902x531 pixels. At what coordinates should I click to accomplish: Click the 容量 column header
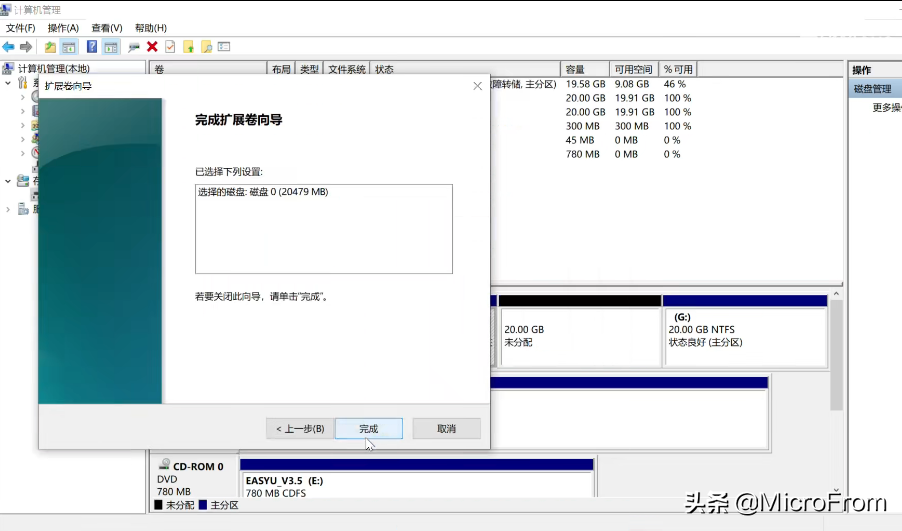click(584, 70)
